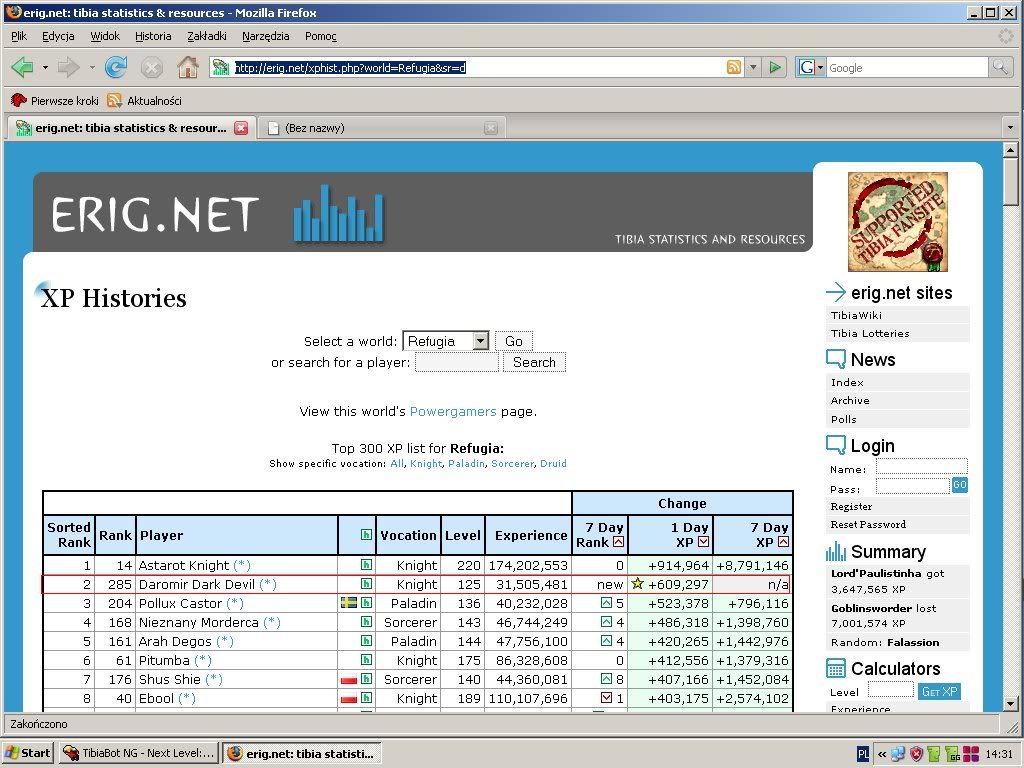Open the Powergamers page link
The image size is (1024, 768).
(453, 411)
